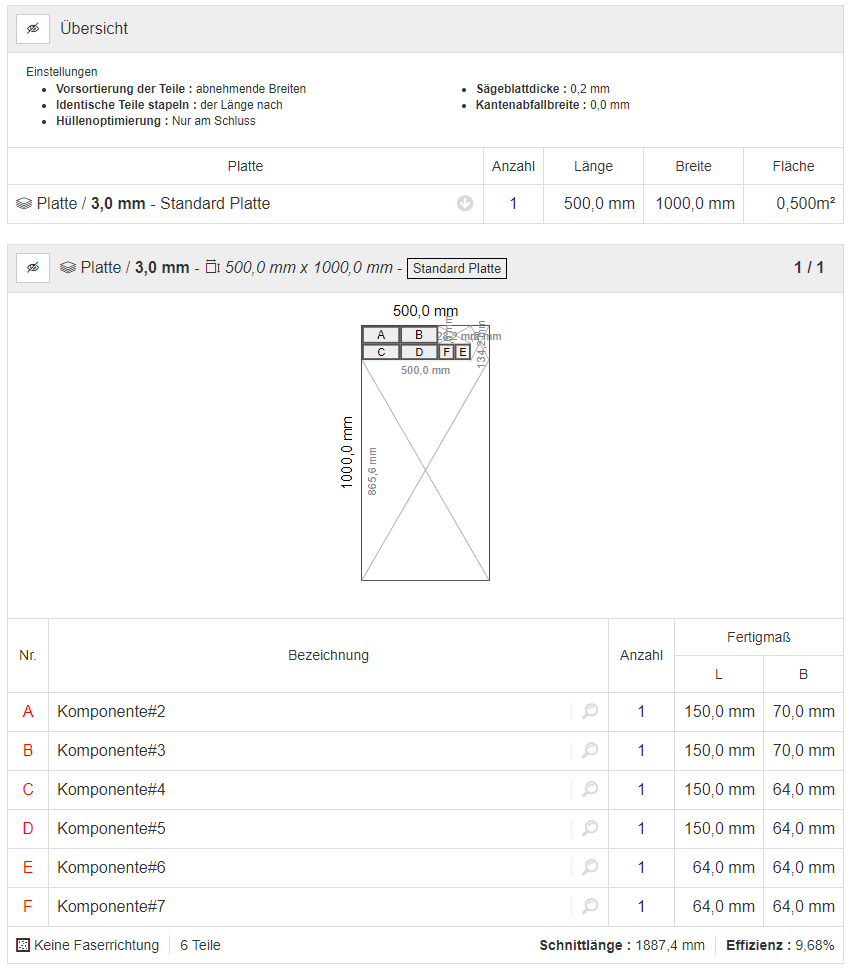
Task: Select part A in the cutting diagram
Action: [381, 335]
